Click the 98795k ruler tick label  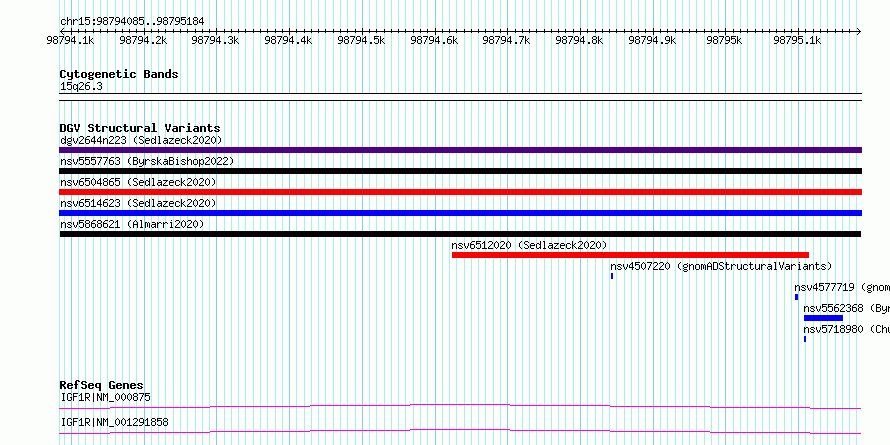(x=724, y=40)
